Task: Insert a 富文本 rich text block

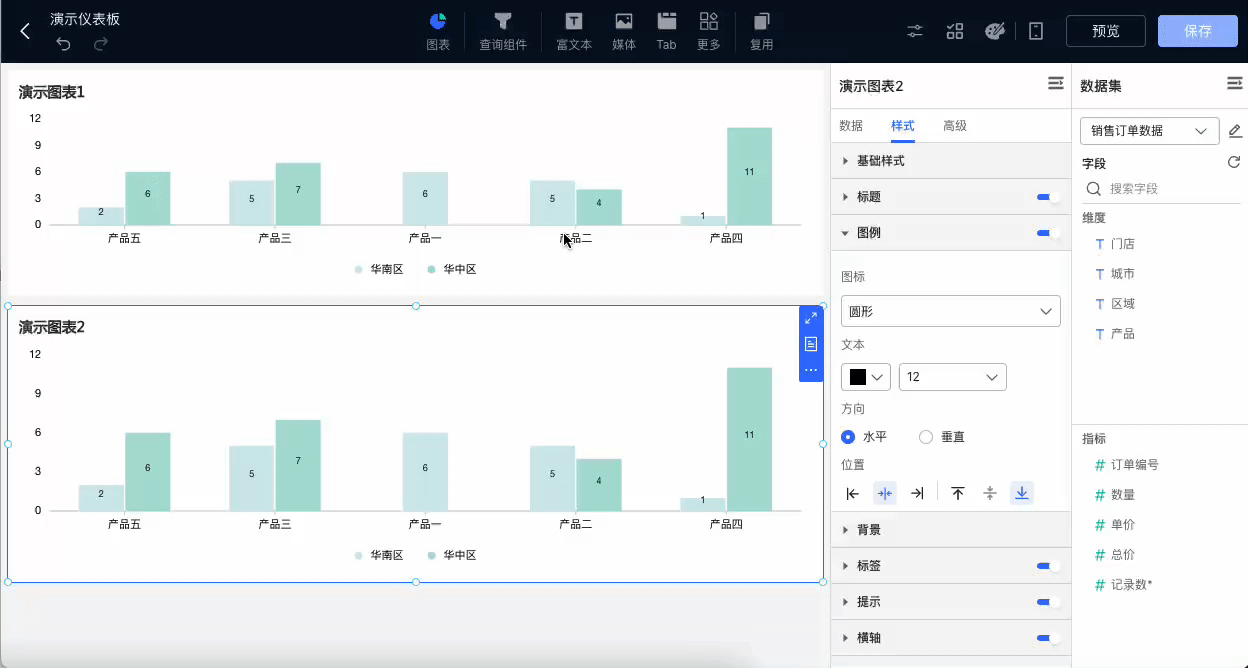Action: pyautogui.click(x=574, y=32)
